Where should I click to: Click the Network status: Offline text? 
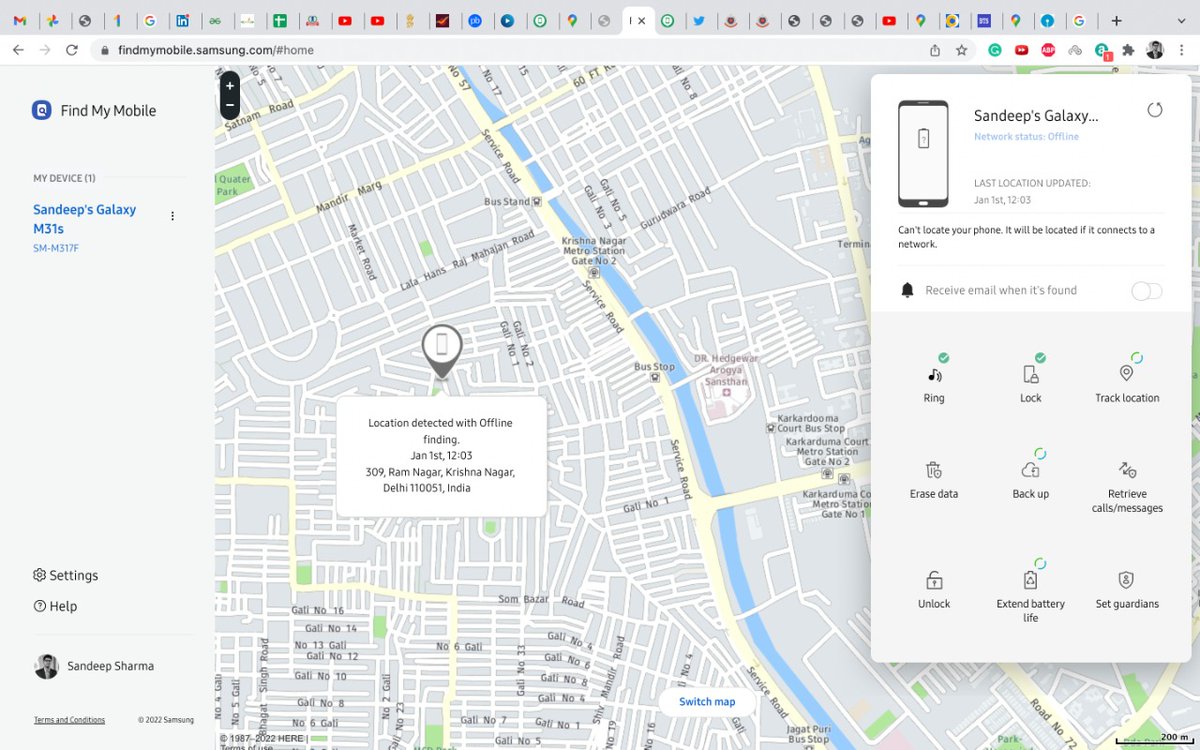click(x=1026, y=136)
